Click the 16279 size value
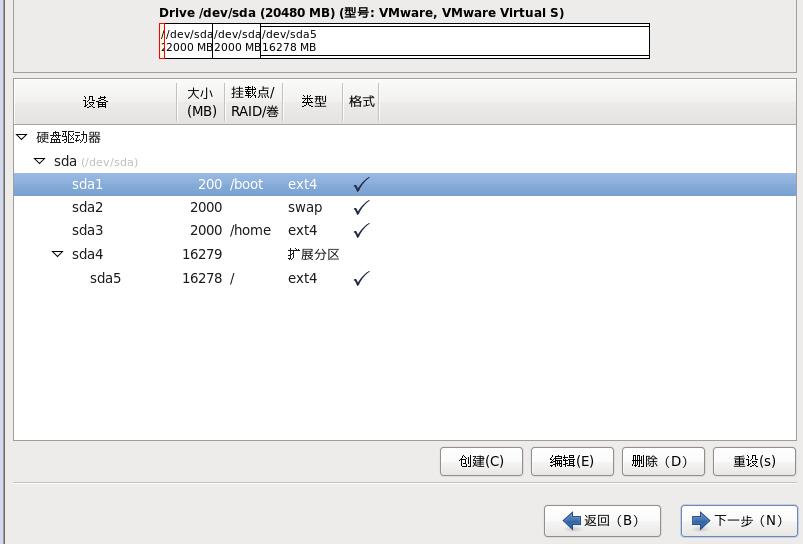Screen dimensions: 803x544 202,254
